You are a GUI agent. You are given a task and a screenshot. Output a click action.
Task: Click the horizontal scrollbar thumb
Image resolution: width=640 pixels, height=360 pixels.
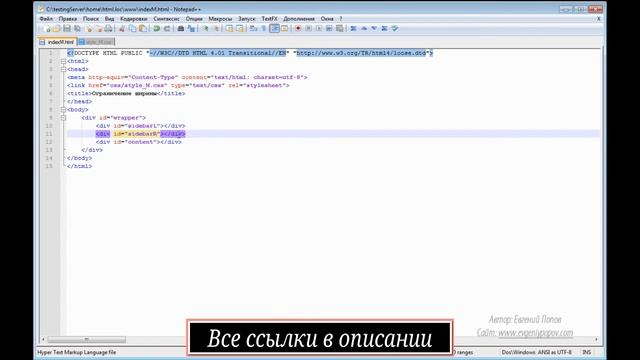[x=87, y=340]
